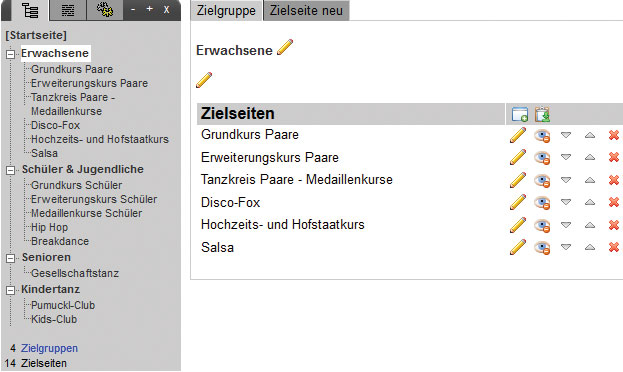Open the gear settings panel tab

pyautogui.click(x=105, y=10)
